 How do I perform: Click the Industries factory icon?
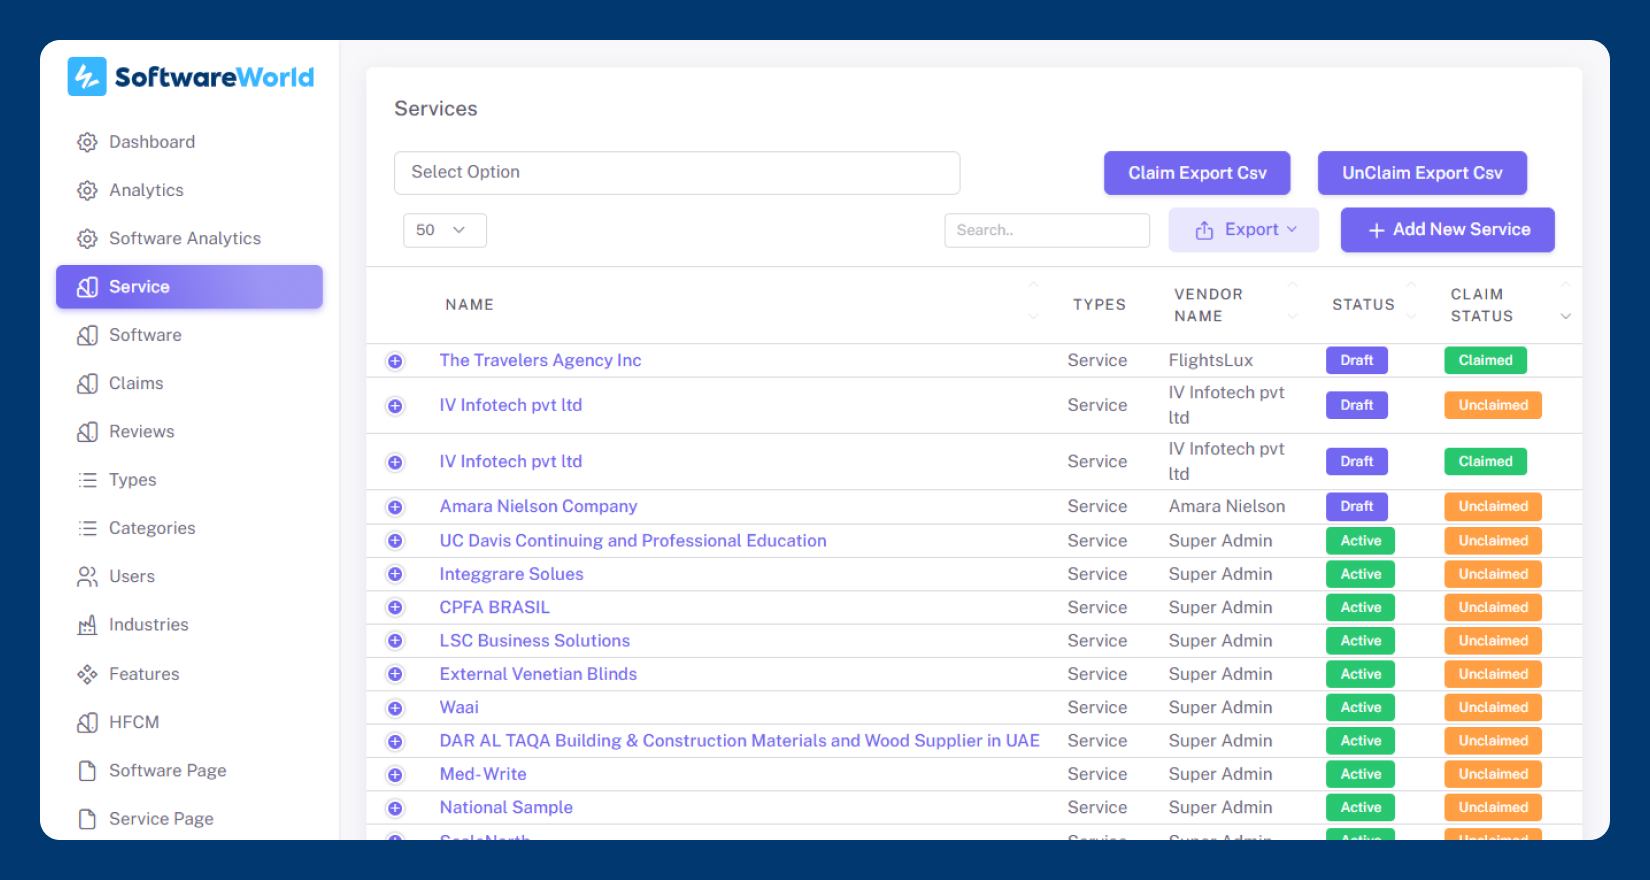pyautogui.click(x=88, y=625)
